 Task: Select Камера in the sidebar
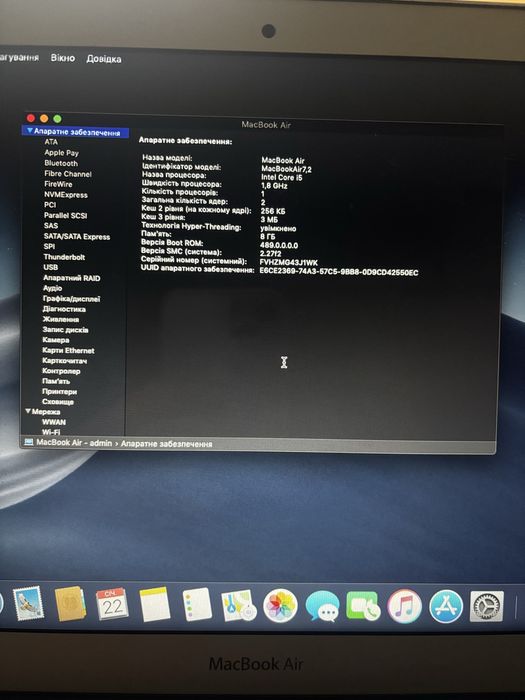tap(55, 340)
